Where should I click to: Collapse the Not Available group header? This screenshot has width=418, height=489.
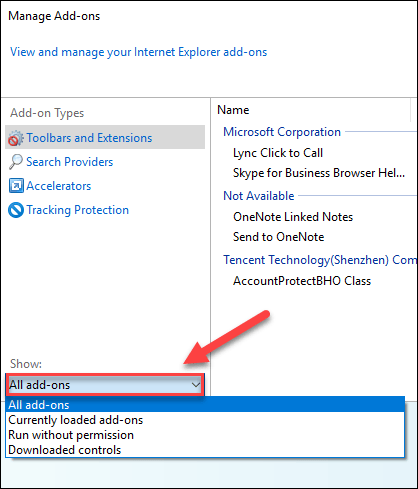pyautogui.click(x=259, y=196)
